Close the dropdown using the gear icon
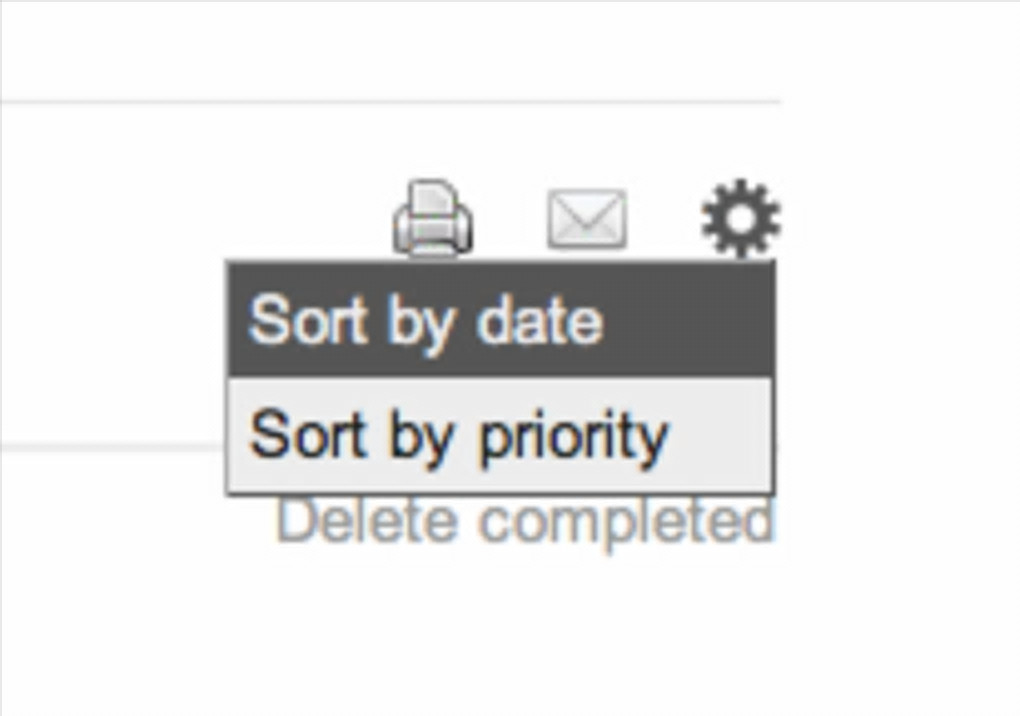 [740, 218]
